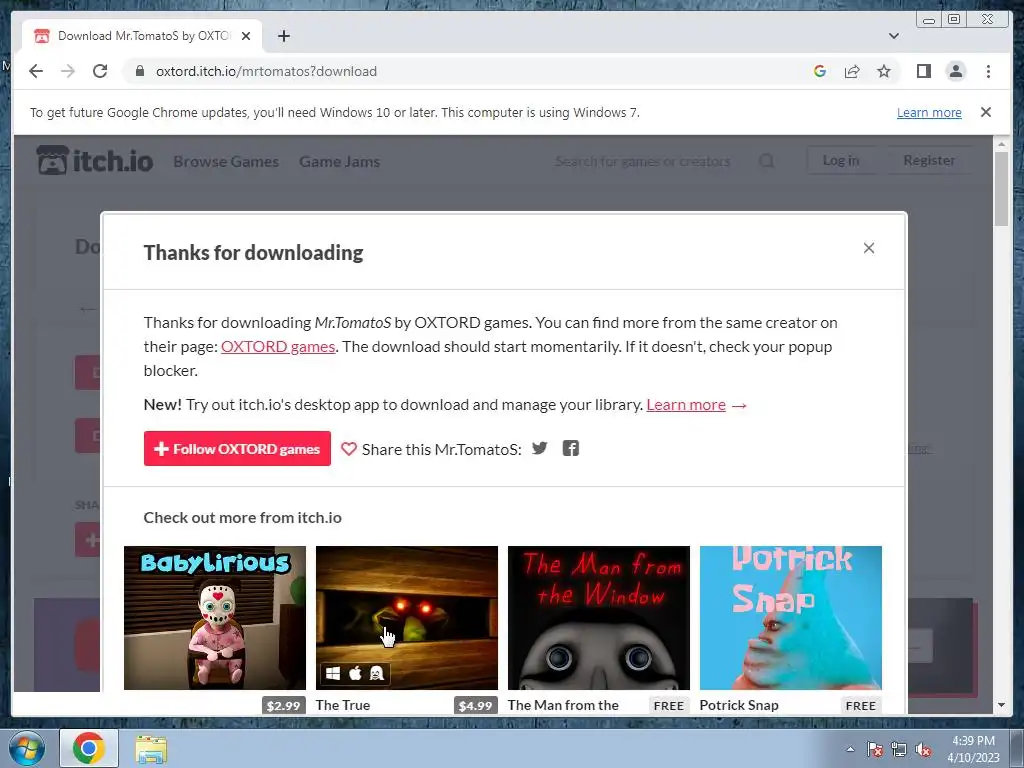View site info via the padlock icon

139,71
